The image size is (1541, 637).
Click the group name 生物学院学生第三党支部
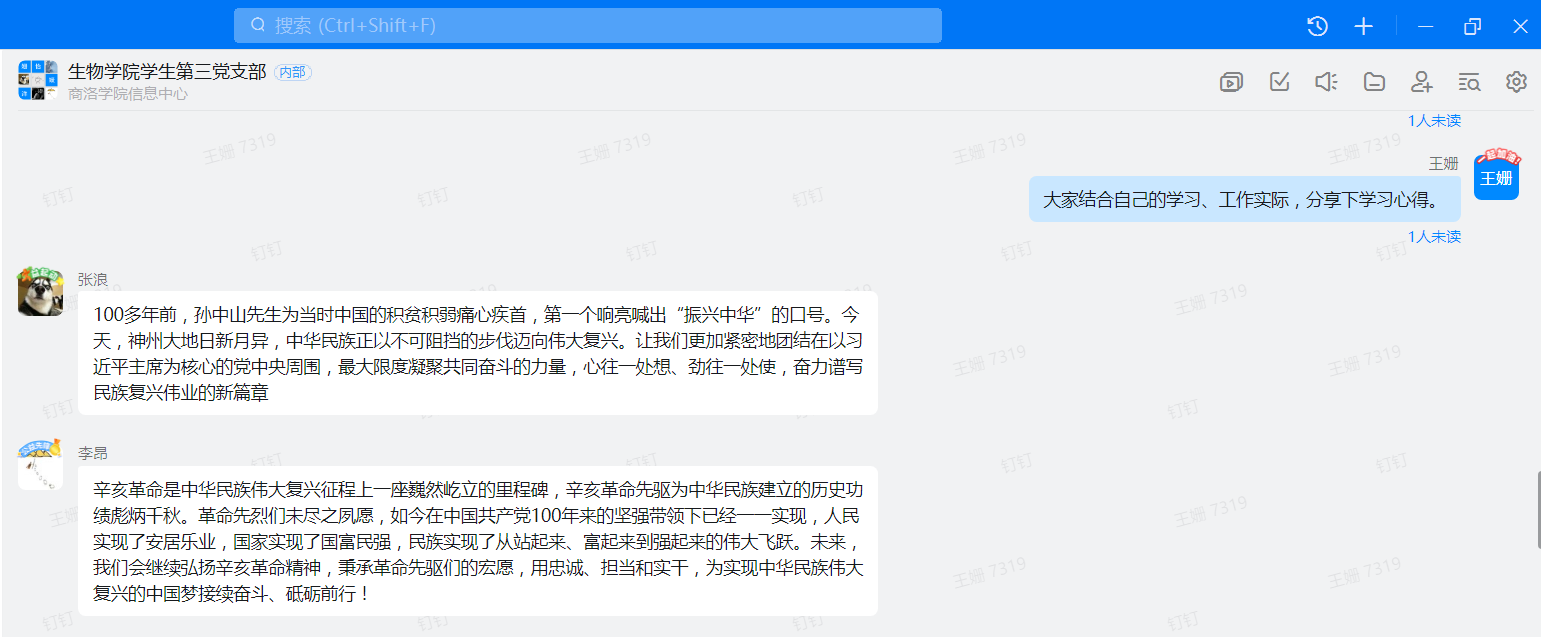(x=167, y=72)
